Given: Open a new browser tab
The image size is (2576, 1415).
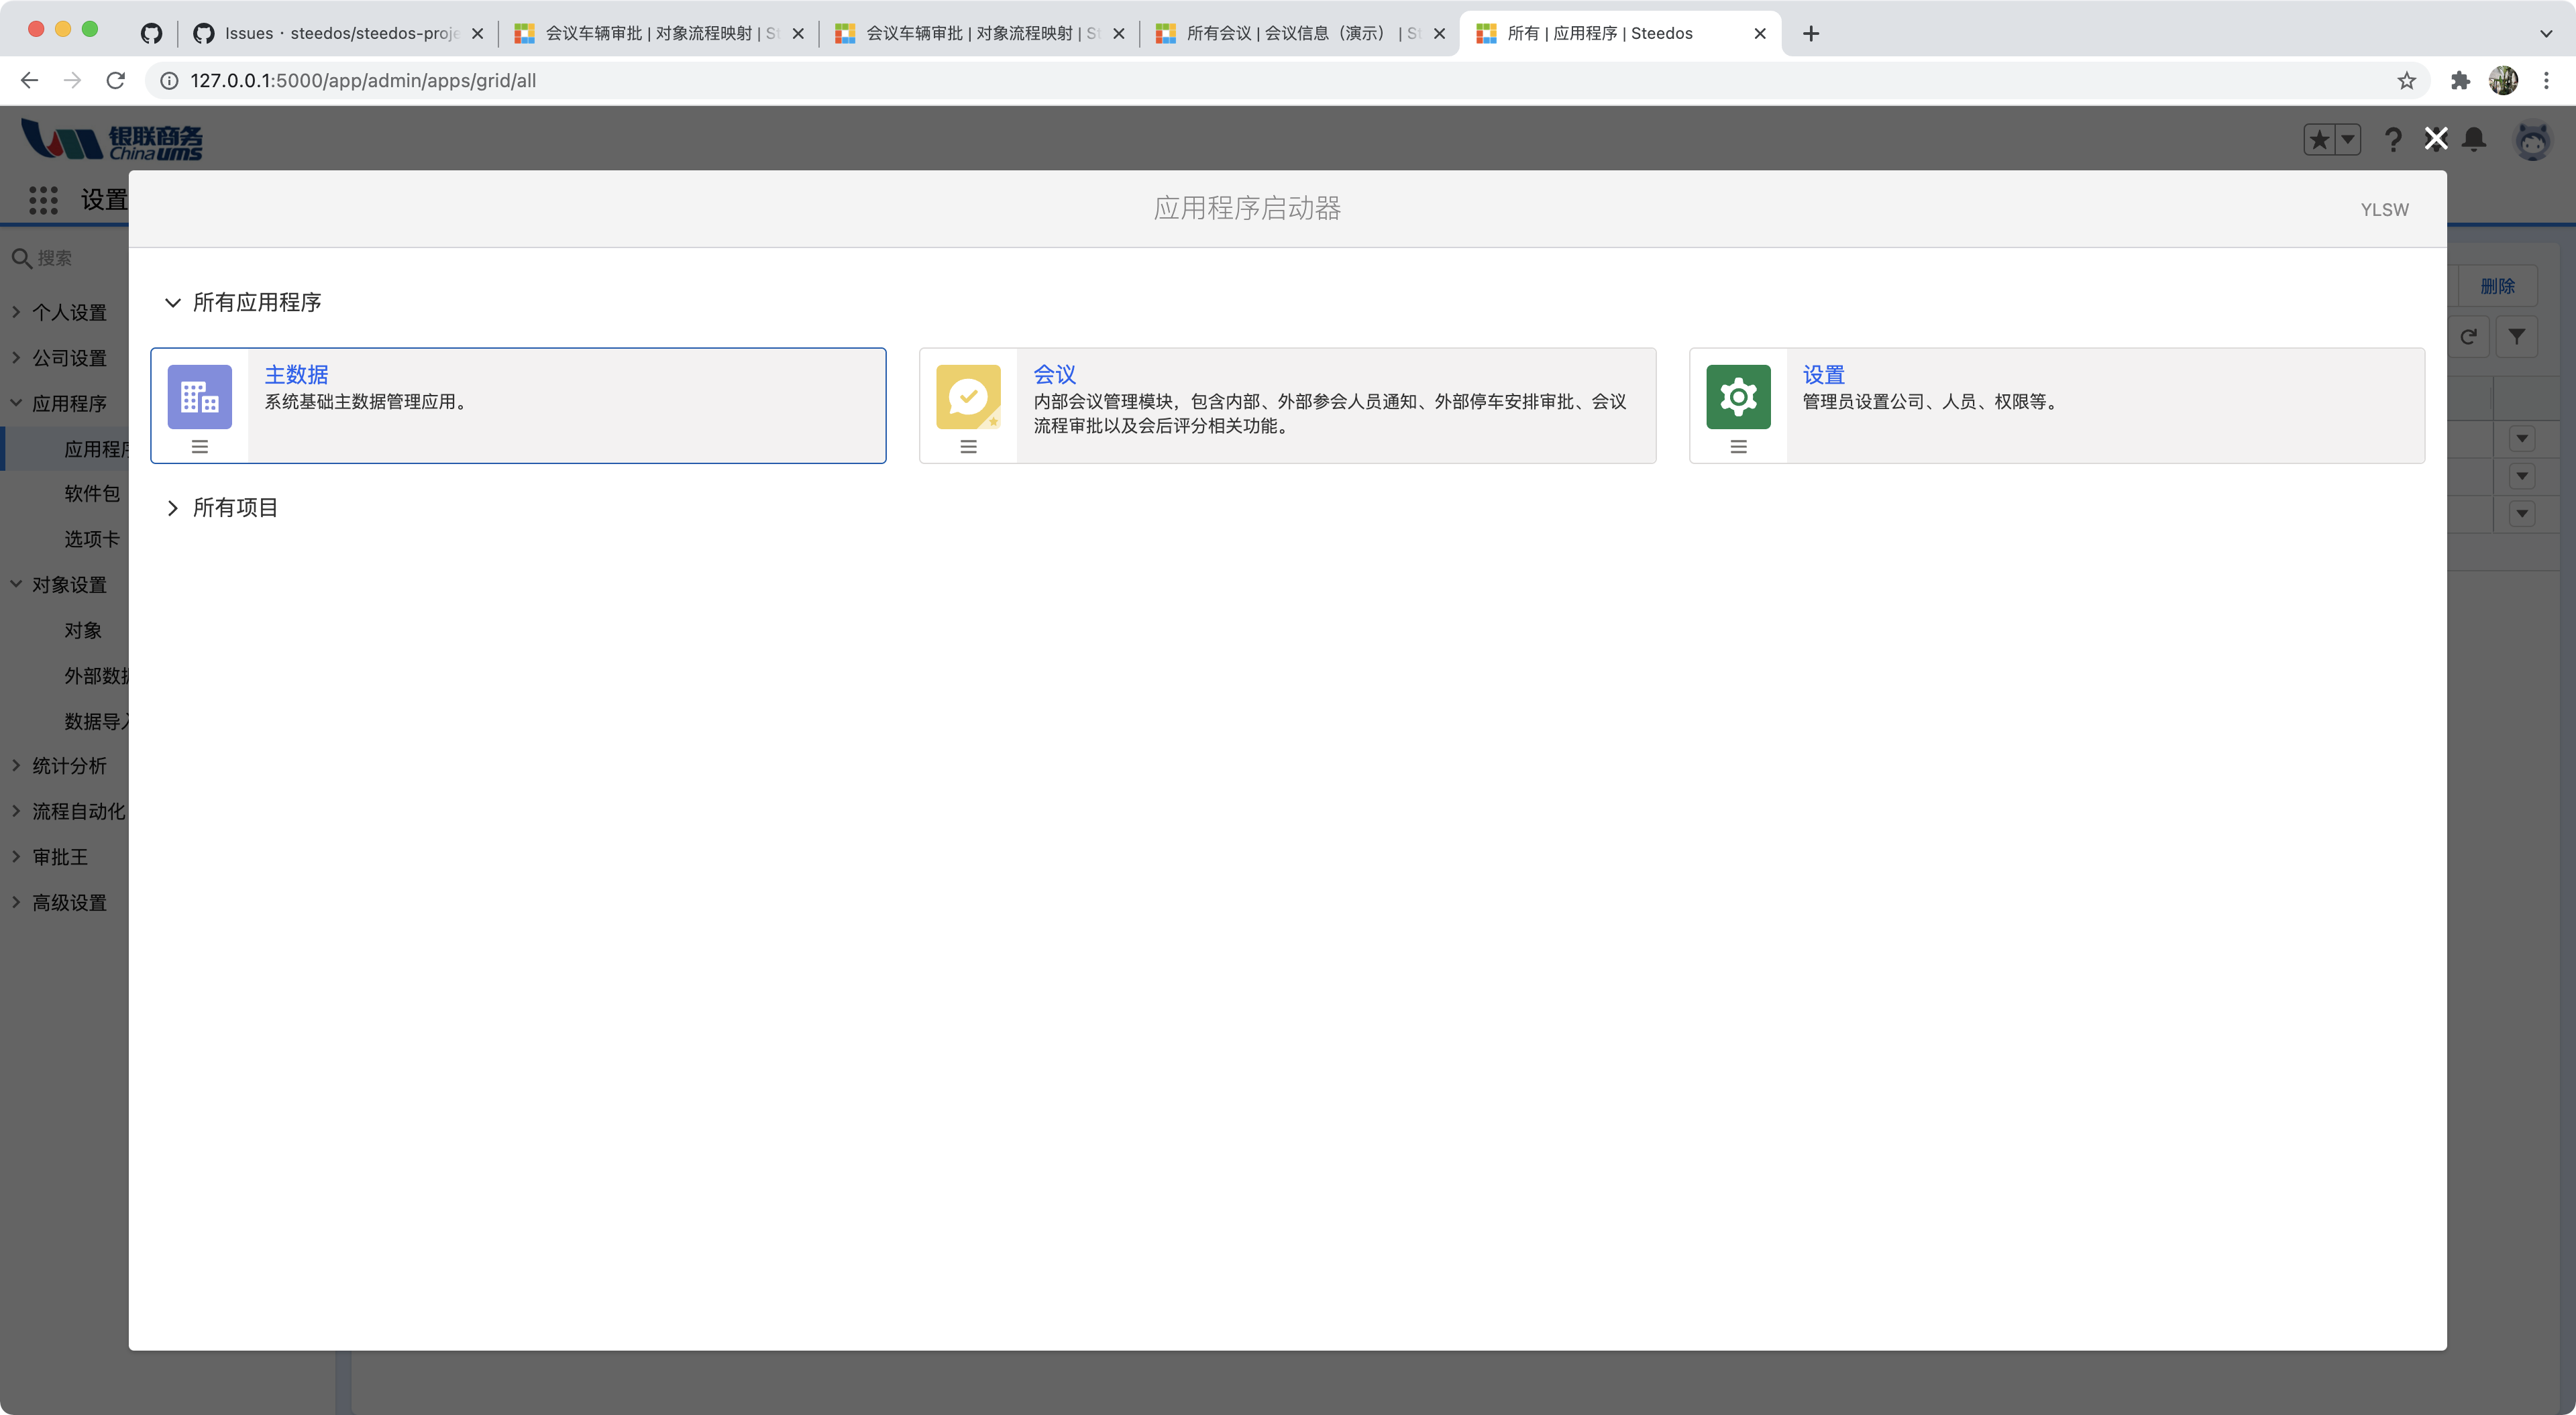Looking at the screenshot, I should coord(1811,33).
